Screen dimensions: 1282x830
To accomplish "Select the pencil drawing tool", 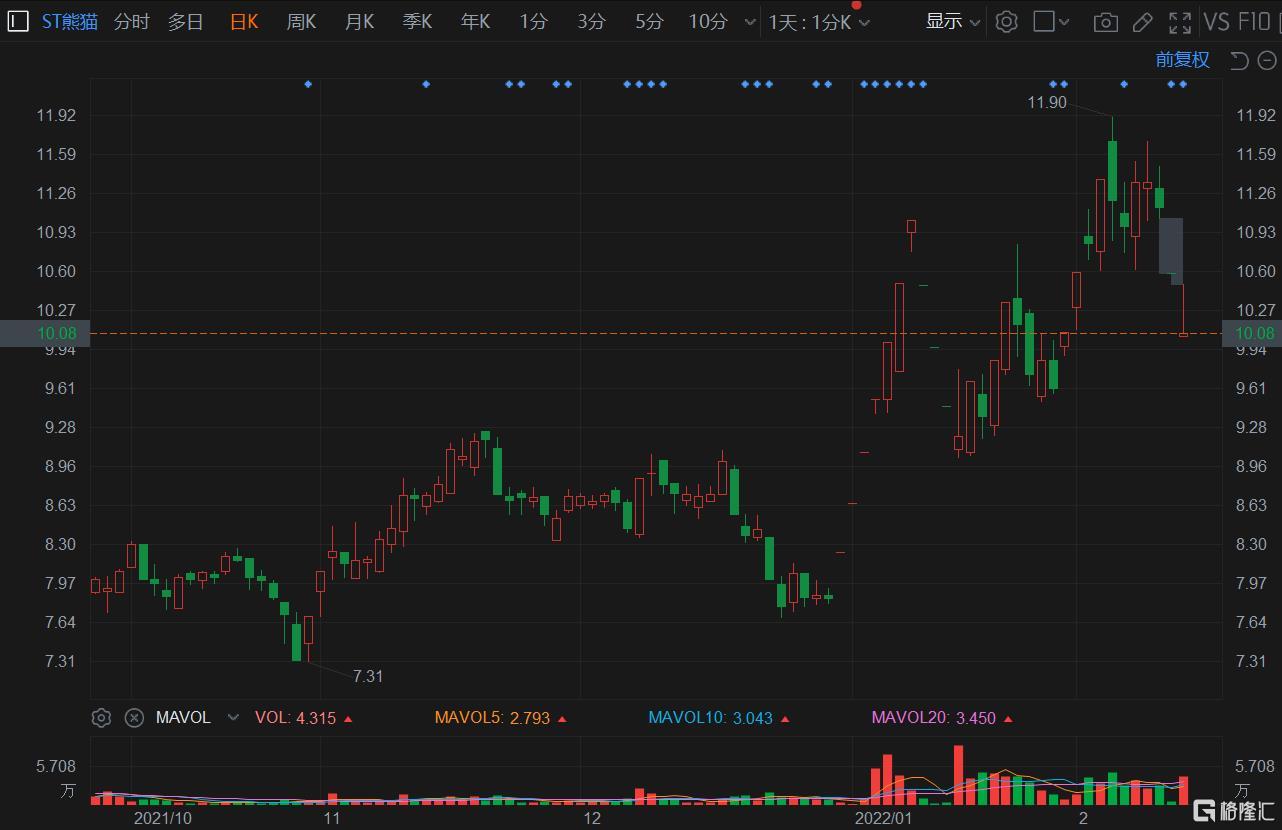I will [x=1142, y=22].
